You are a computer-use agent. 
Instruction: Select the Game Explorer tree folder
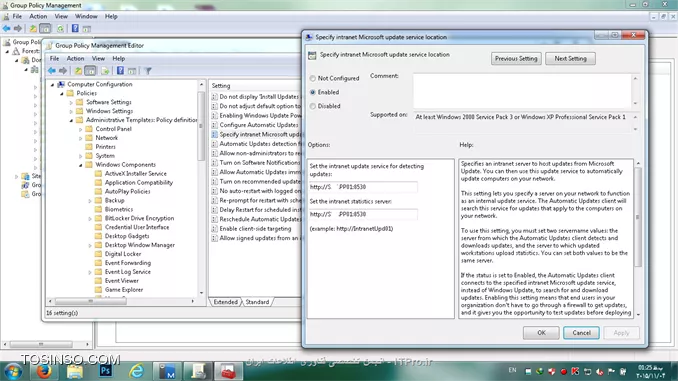coord(124,290)
